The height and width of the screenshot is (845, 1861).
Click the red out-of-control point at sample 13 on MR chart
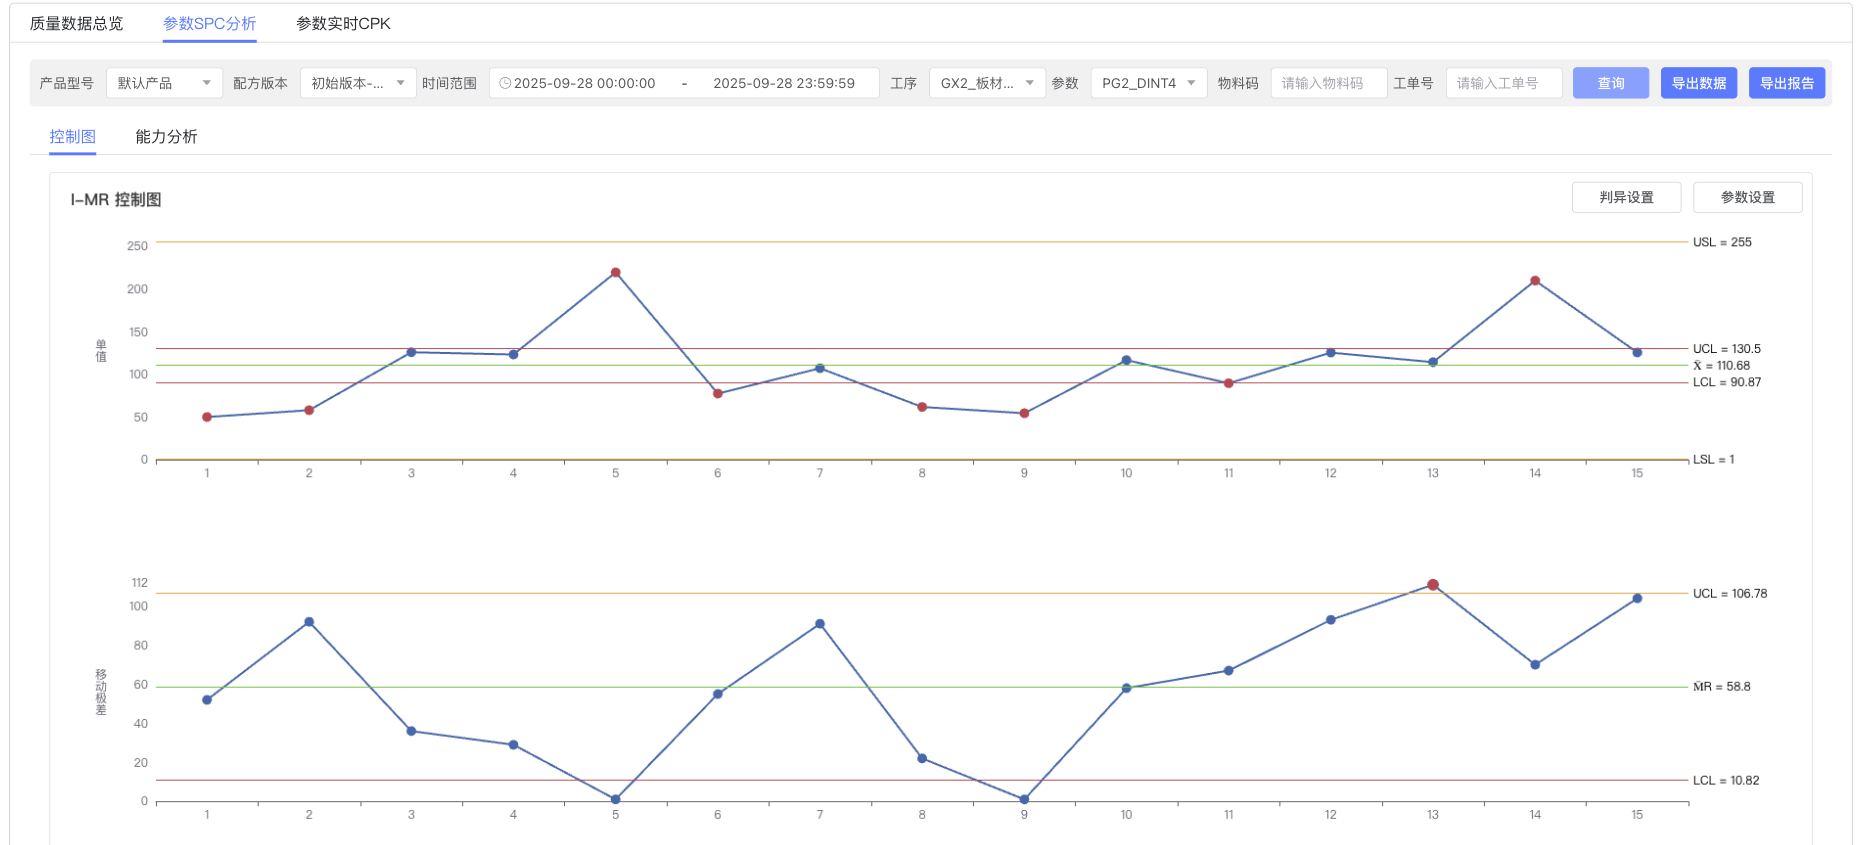(x=1433, y=585)
